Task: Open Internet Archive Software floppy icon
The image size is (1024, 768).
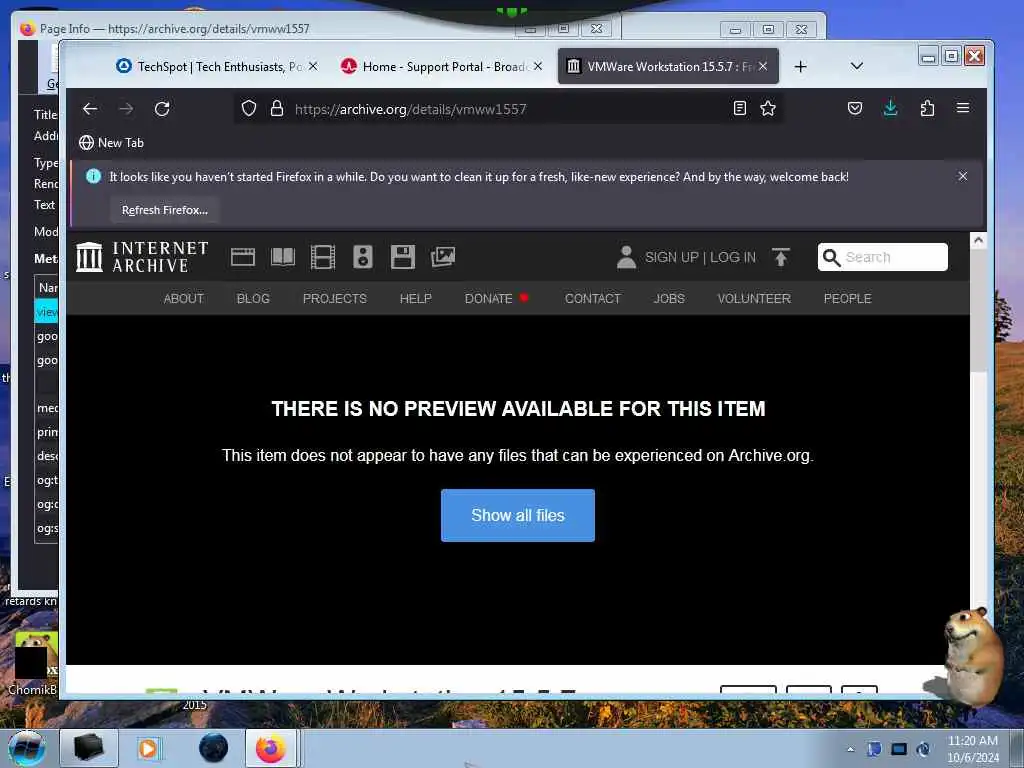Action: 403,257
